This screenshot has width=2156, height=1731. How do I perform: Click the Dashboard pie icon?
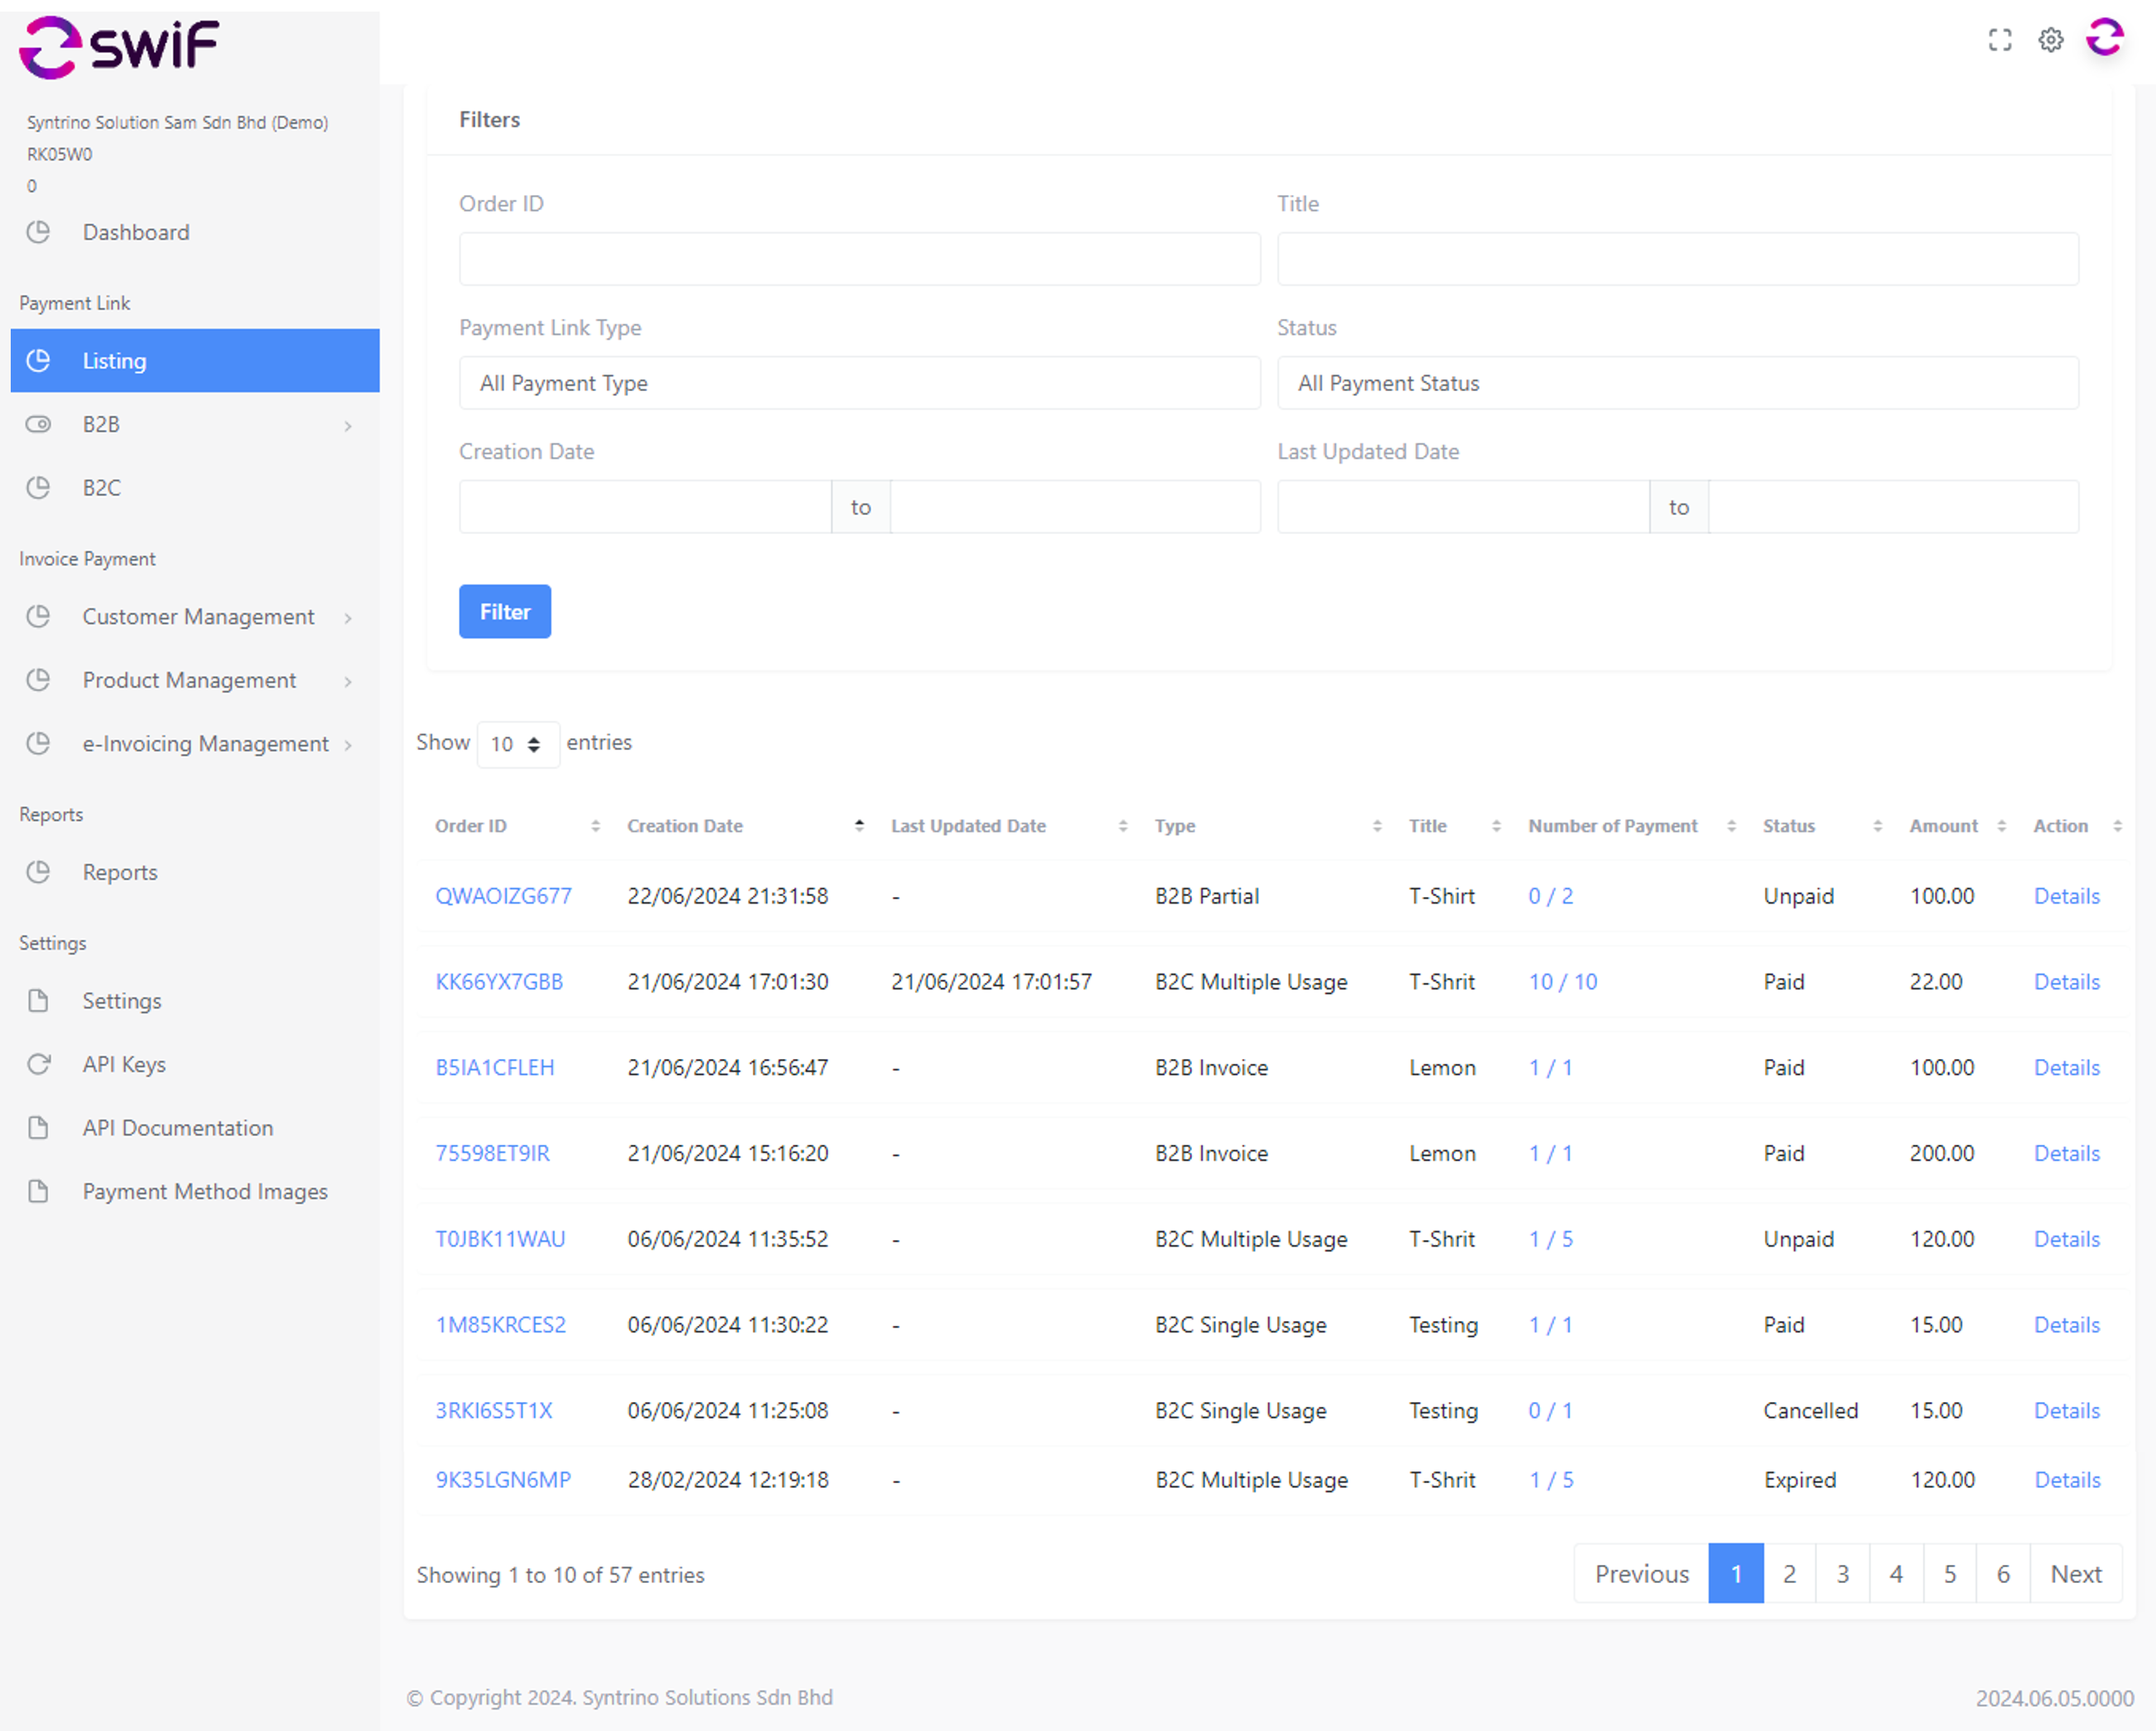point(38,232)
